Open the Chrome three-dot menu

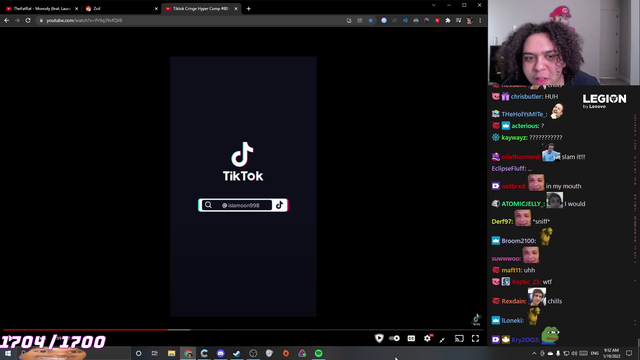click(x=480, y=20)
